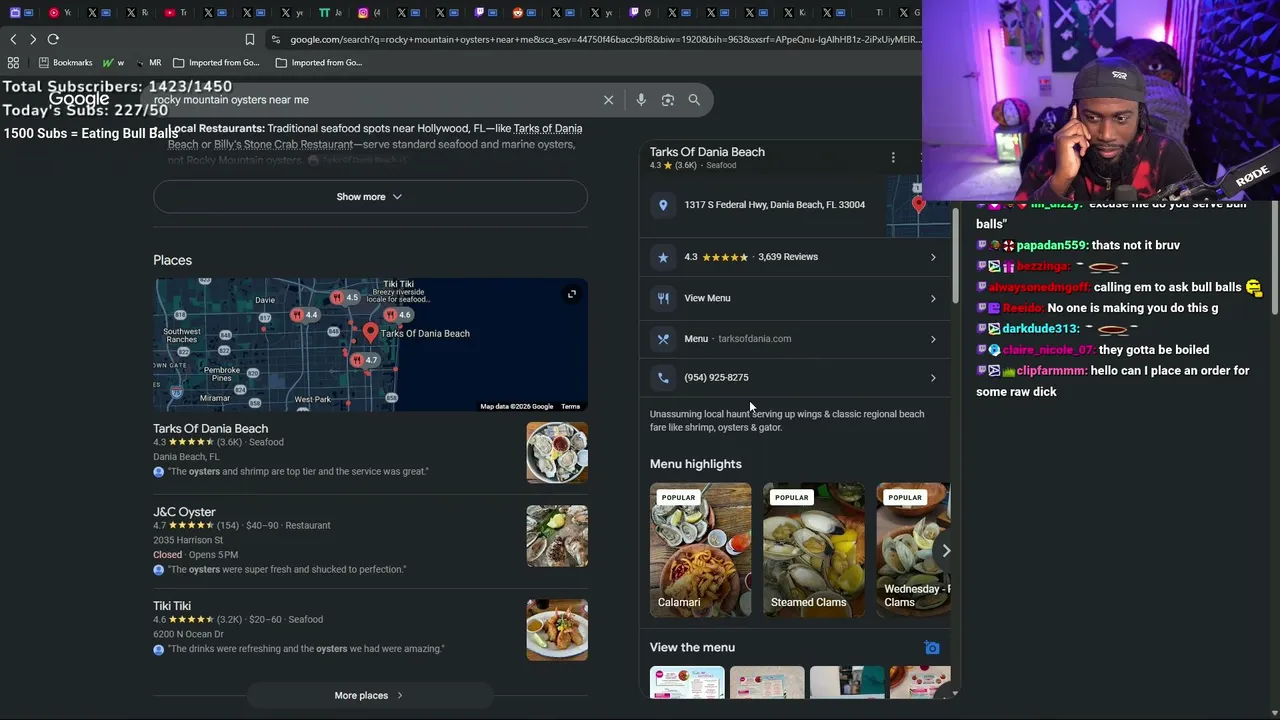Open the apps grid in the bookmarks bar
The height and width of the screenshot is (720, 1280).
click(x=13, y=62)
